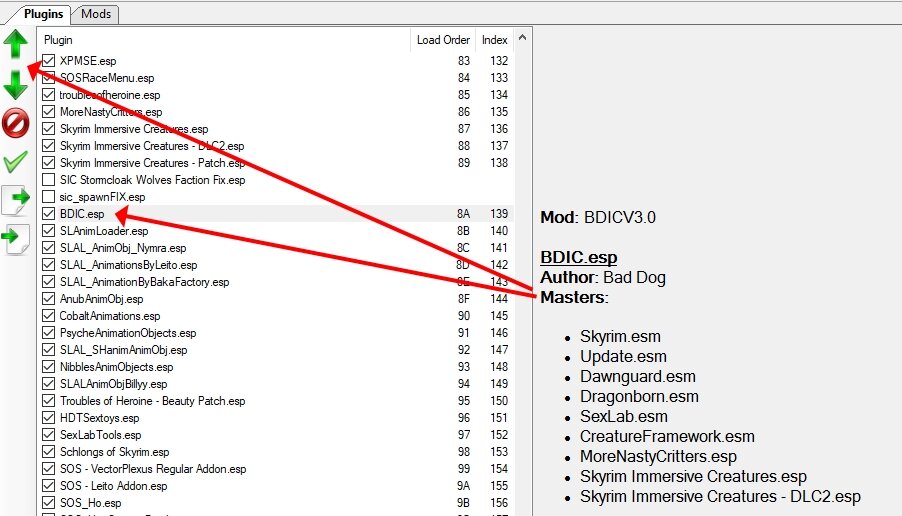Uncheck Skyrim Immersive Creatures - Patch.esp
Screen dimensions: 902x516
49,162
